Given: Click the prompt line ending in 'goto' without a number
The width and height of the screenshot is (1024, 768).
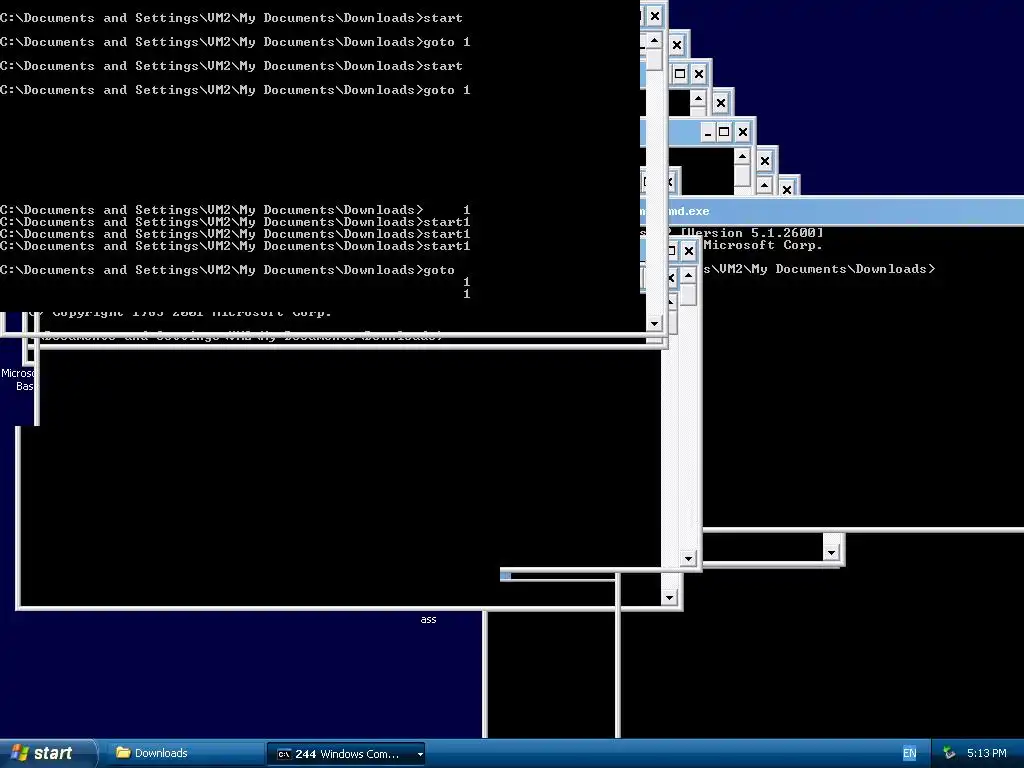Looking at the screenshot, I should [x=227, y=270].
